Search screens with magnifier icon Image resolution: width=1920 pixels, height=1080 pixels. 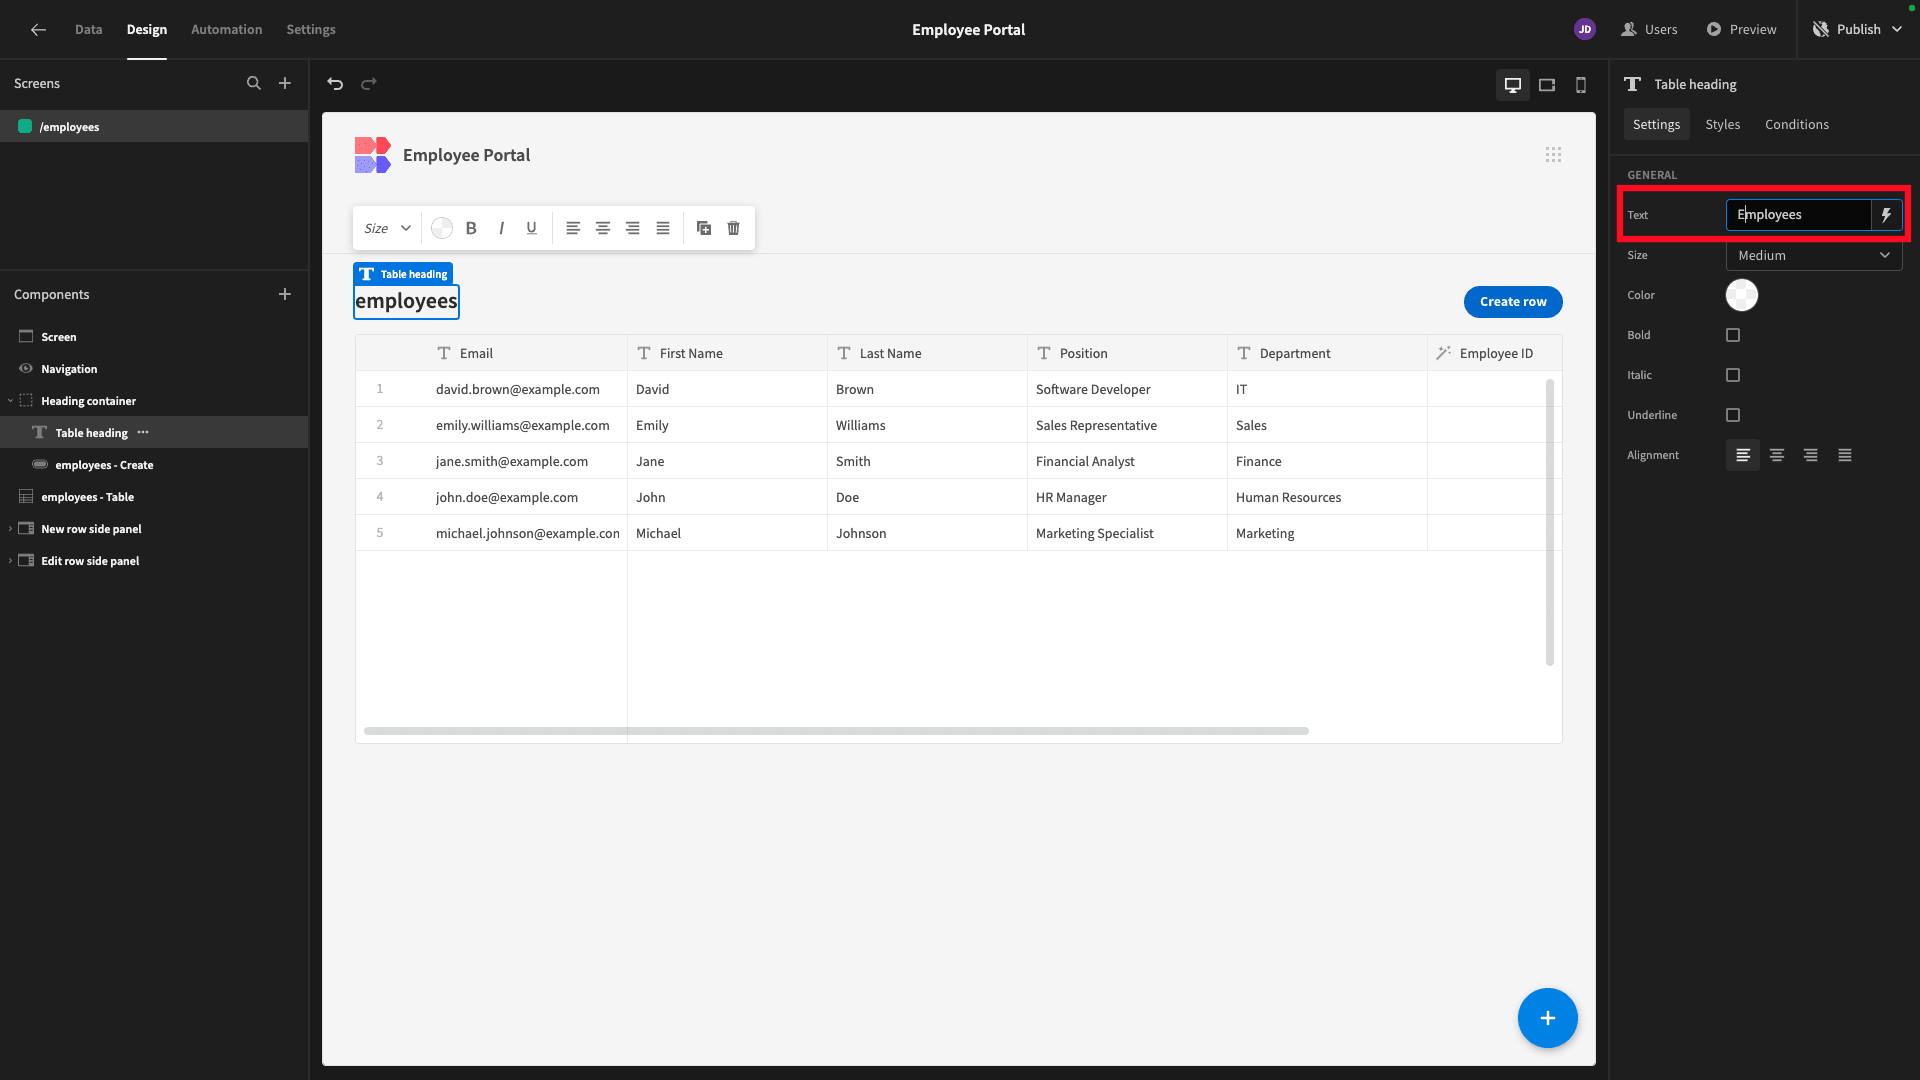254,84
